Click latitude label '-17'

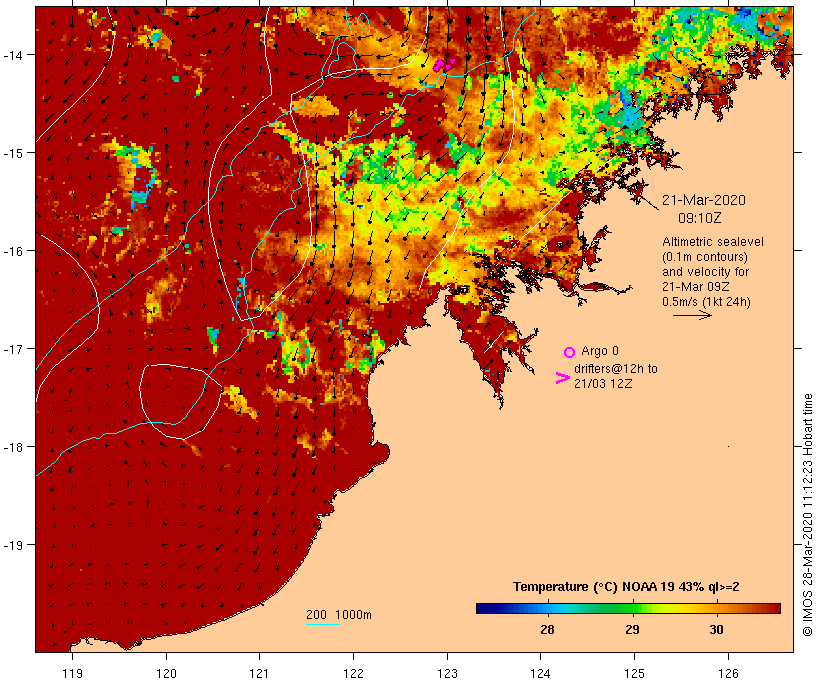12,349
